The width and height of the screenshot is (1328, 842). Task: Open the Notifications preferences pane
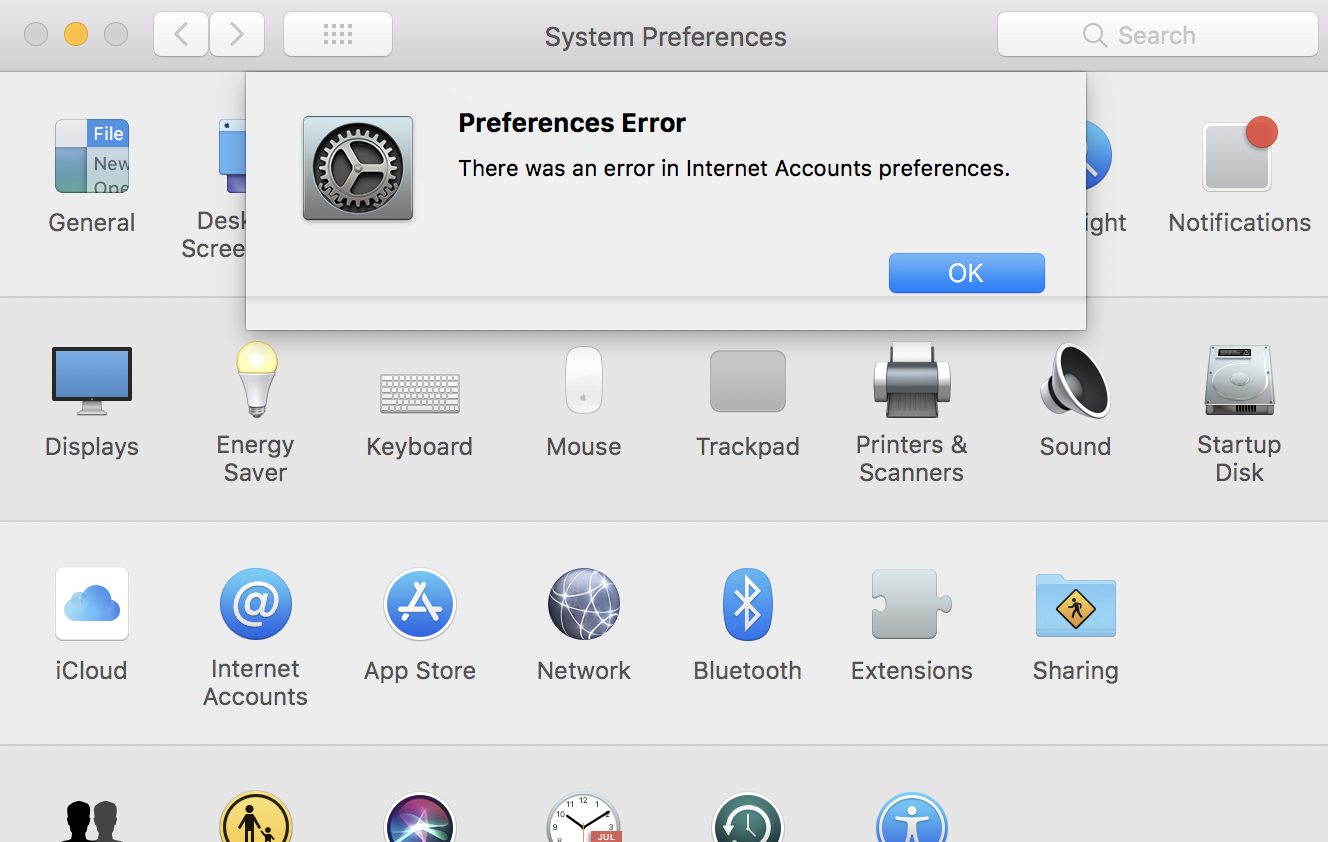[x=1239, y=157]
